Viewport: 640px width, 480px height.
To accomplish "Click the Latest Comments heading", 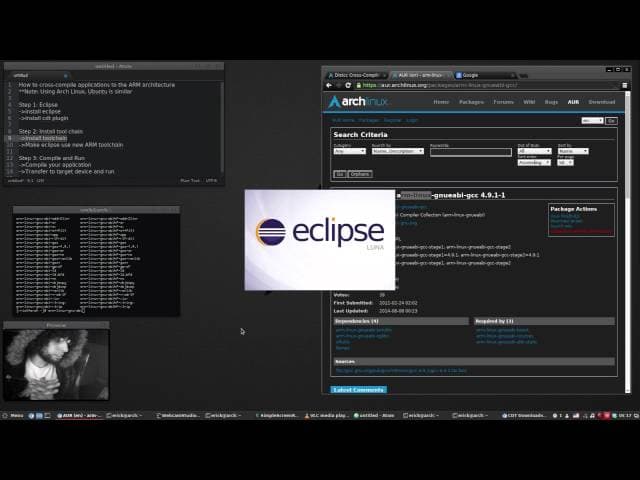I will [x=358, y=390].
